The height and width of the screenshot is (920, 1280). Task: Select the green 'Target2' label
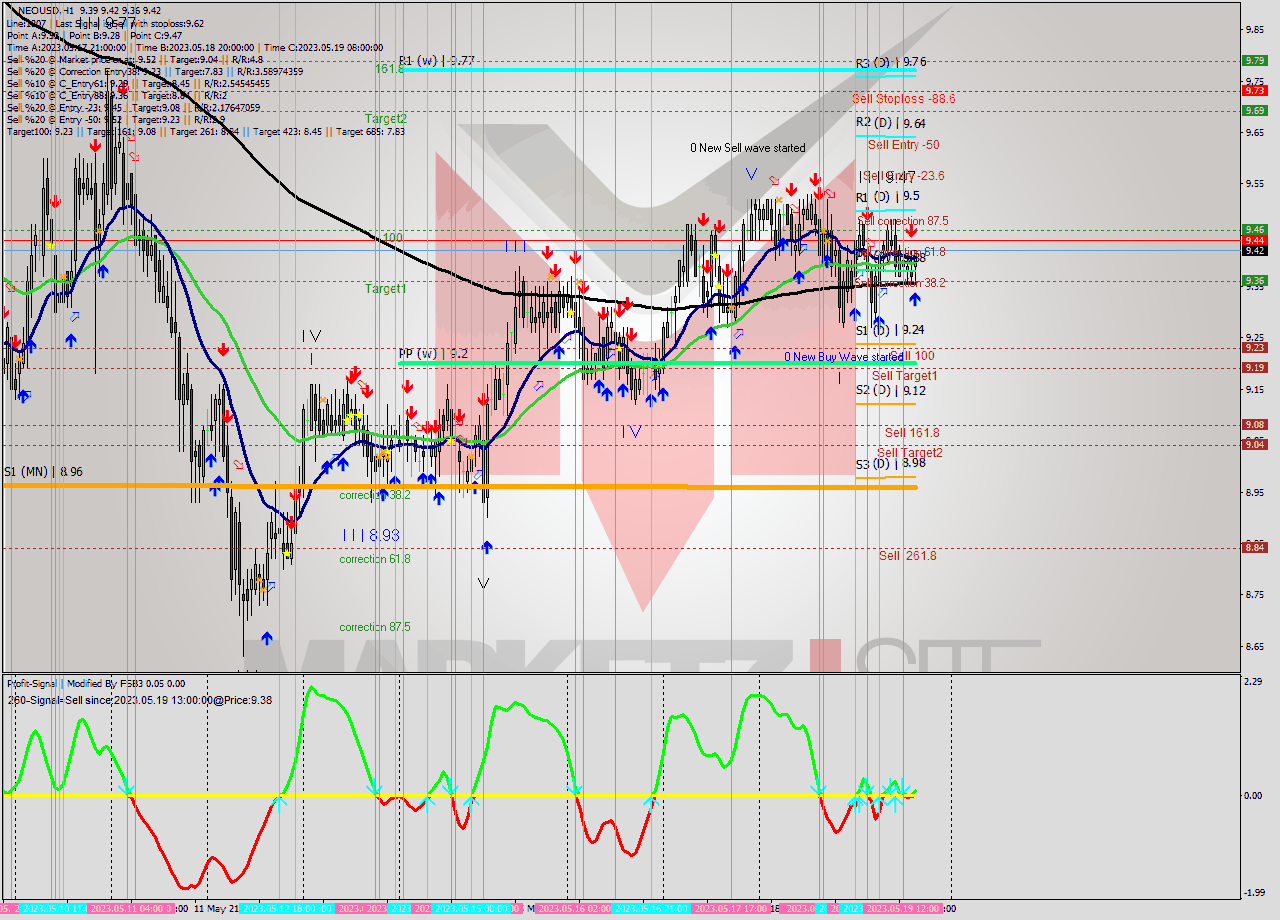click(385, 119)
